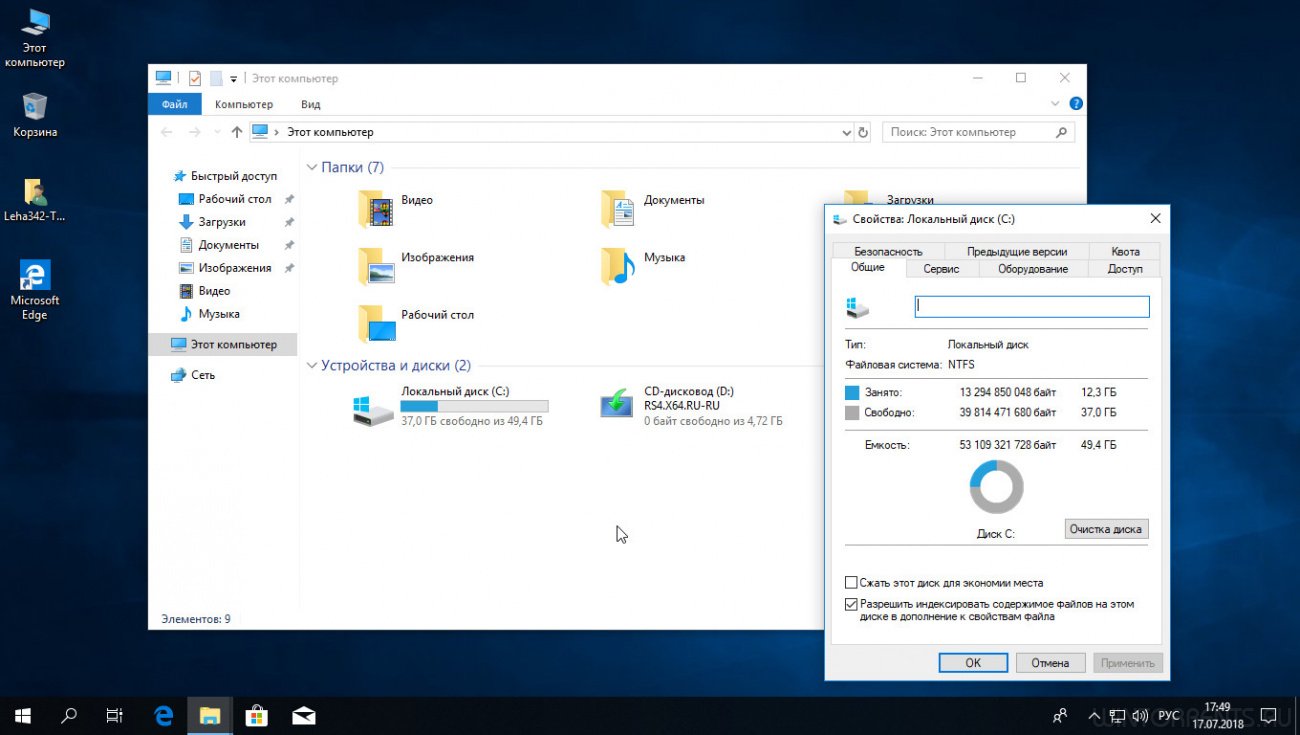1300x735 pixels.
Task: Open the Музыка folder icon
Action: (x=619, y=266)
